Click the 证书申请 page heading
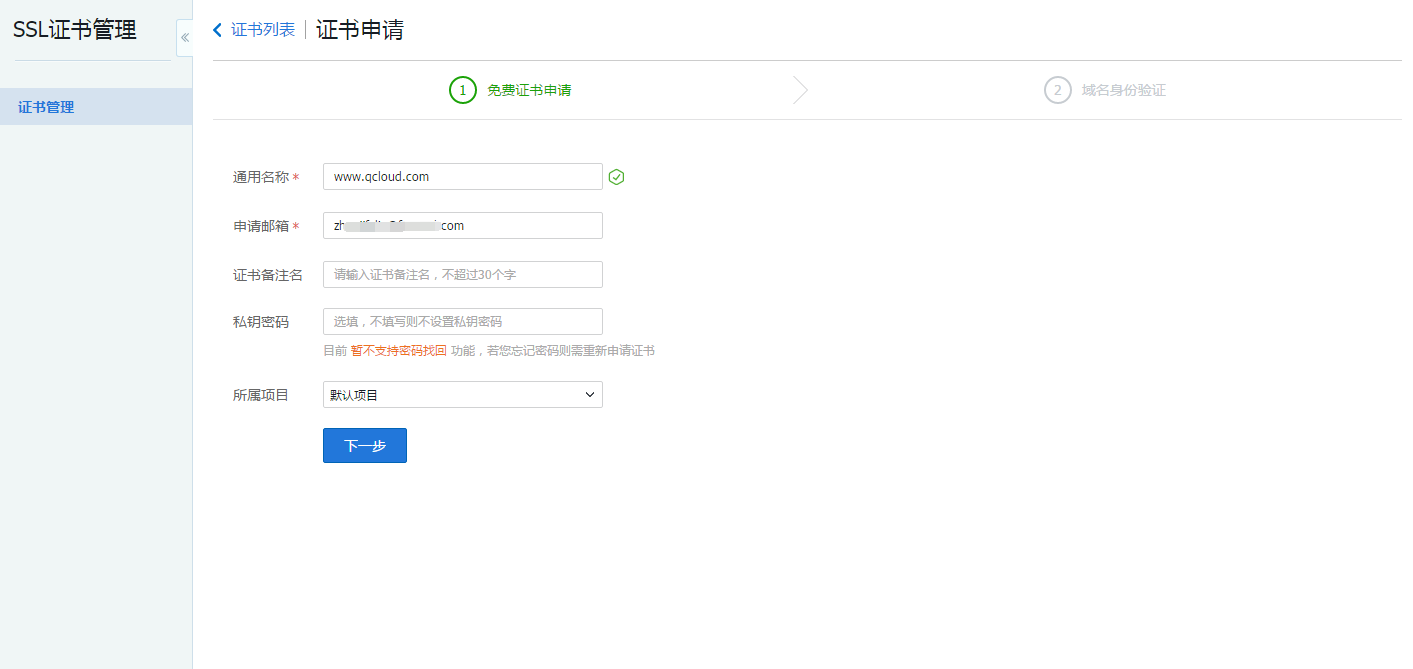 360,30
